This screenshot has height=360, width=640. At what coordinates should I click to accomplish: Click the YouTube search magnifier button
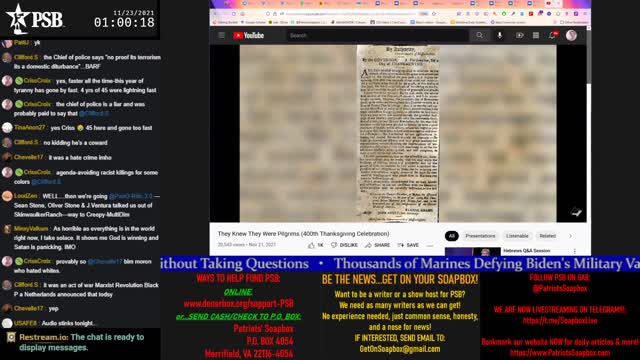coord(480,36)
